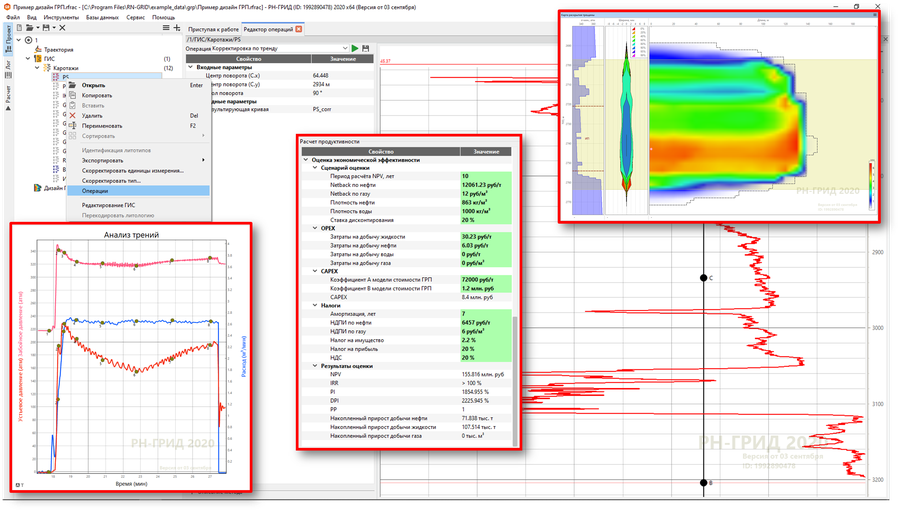Collapse the Каротажи tree branch
The image size is (900, 512).
tap(37, 68)
